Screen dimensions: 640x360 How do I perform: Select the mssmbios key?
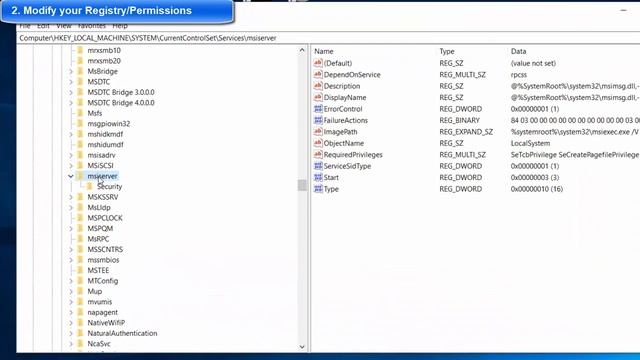[x=103, y=260]
